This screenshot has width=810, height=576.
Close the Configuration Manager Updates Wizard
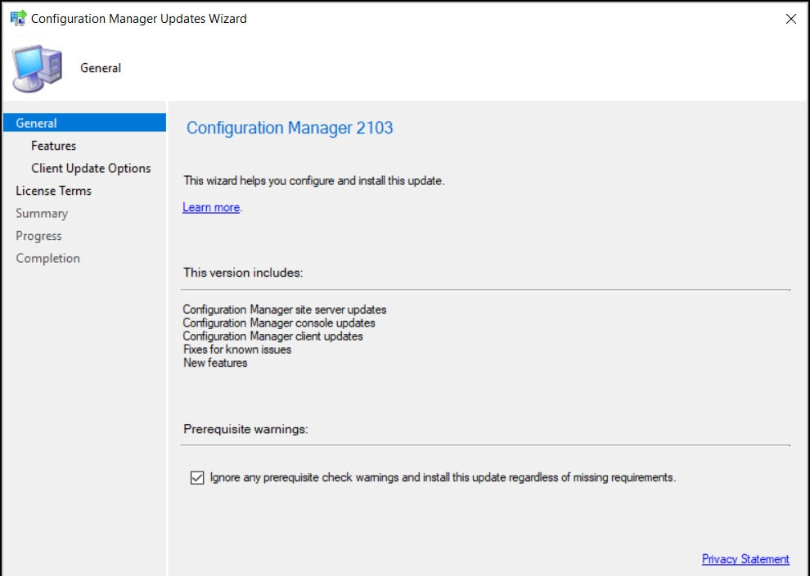coord(790,19)
